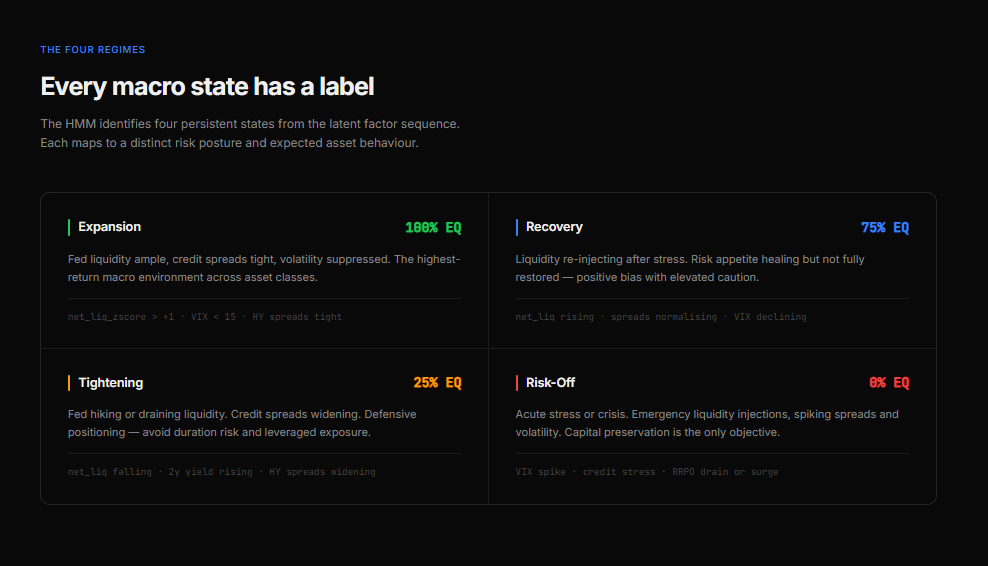The image size is (988, 566).
Task: Click the blue 75% EQ badge
Action: (x=884, y=228)
